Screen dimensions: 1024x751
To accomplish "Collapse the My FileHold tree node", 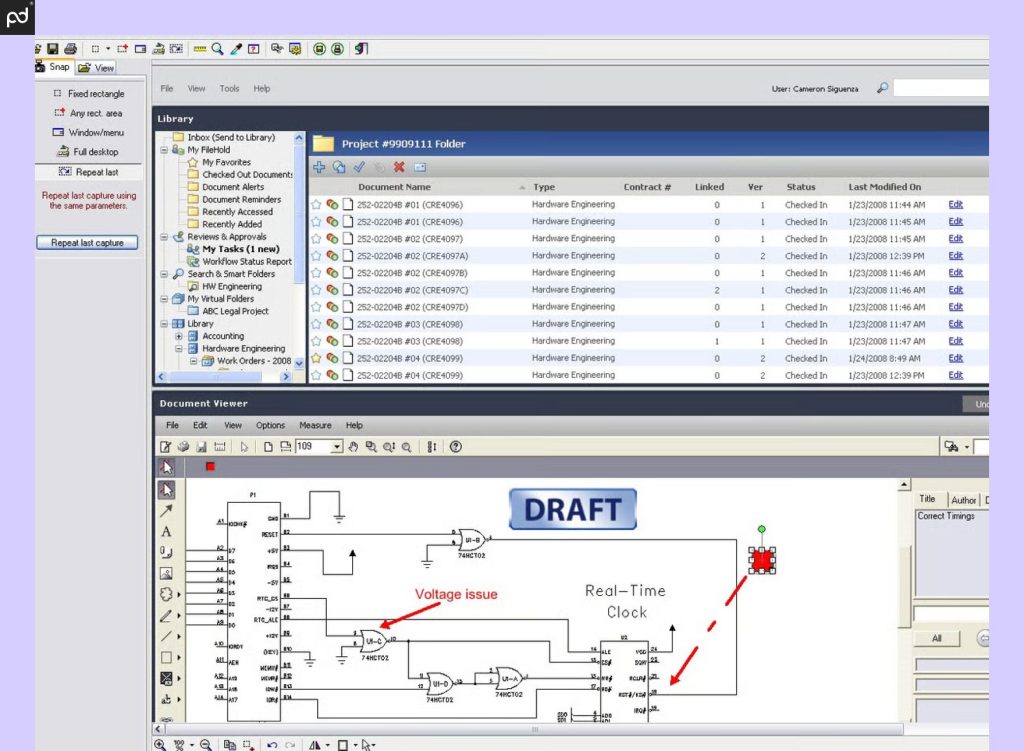I will click(164, 150).
